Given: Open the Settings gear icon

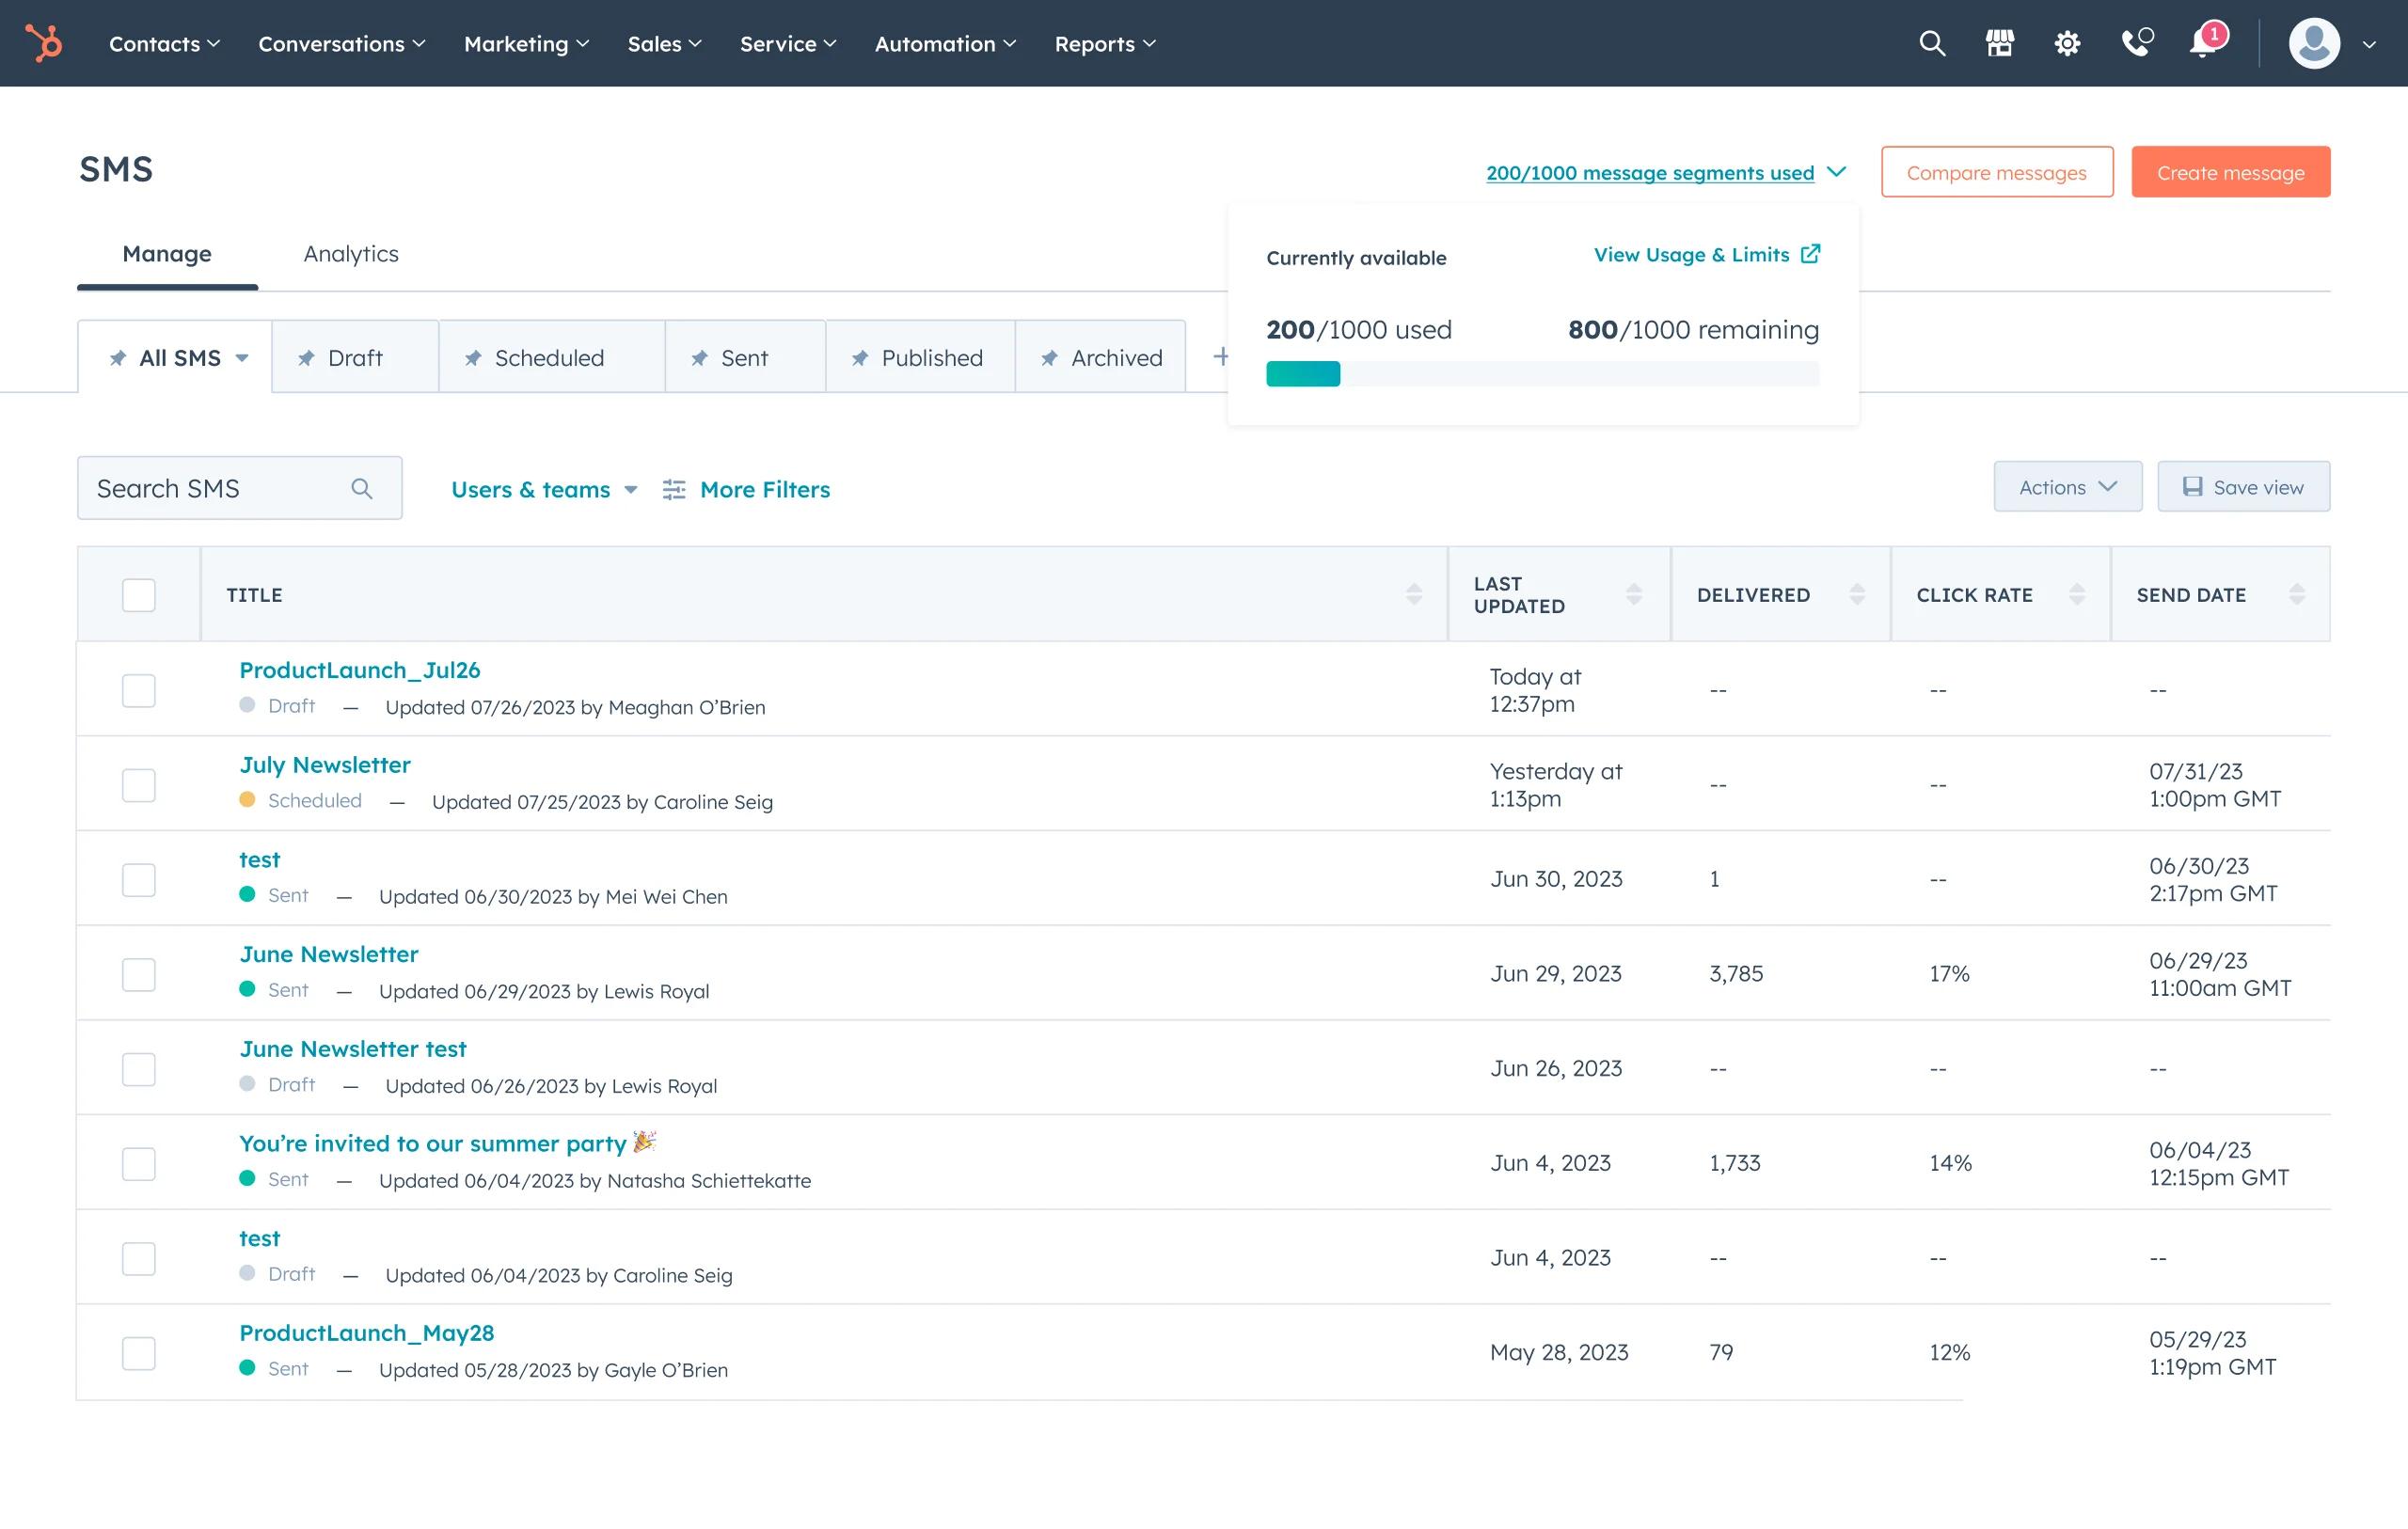Looking at the screenshot, I should (x=2067, y=43).
